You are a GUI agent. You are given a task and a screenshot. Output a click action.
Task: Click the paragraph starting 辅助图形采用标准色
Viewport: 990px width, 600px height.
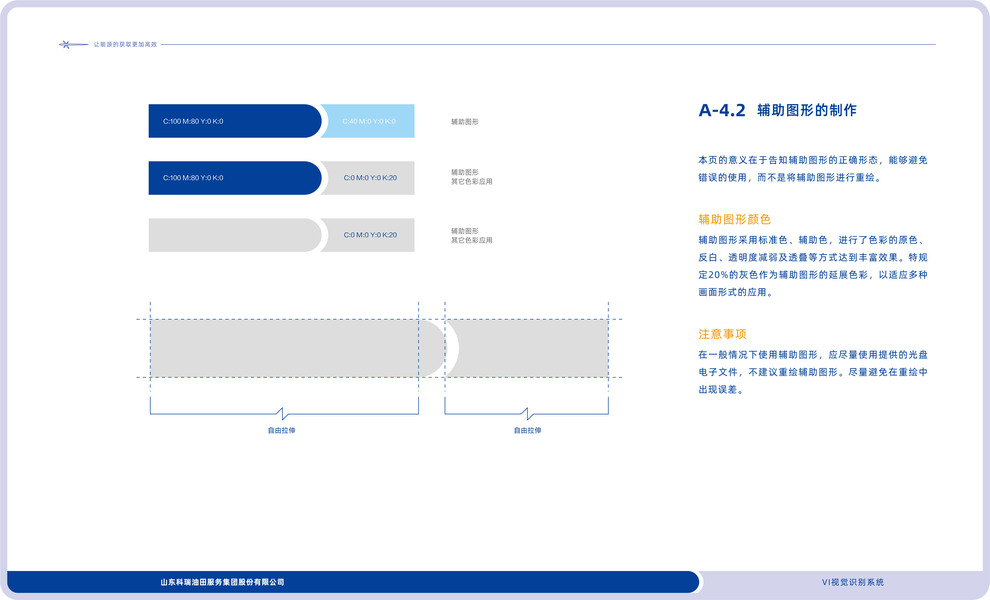pos(813,266)
